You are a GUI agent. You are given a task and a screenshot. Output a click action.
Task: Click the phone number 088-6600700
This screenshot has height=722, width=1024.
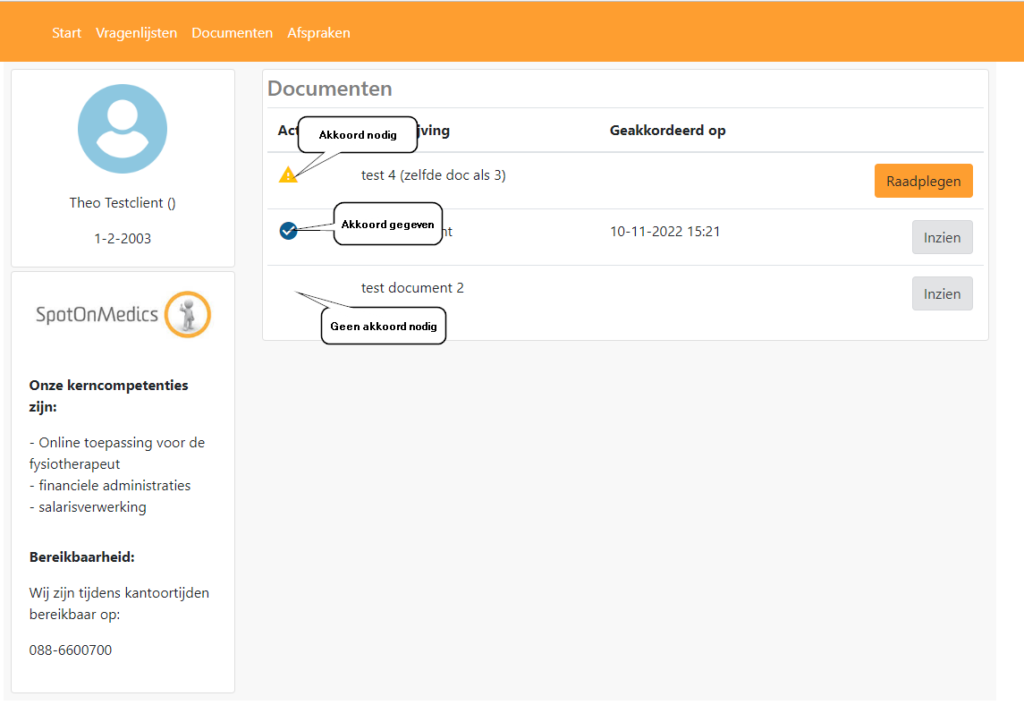coord(70,650)
